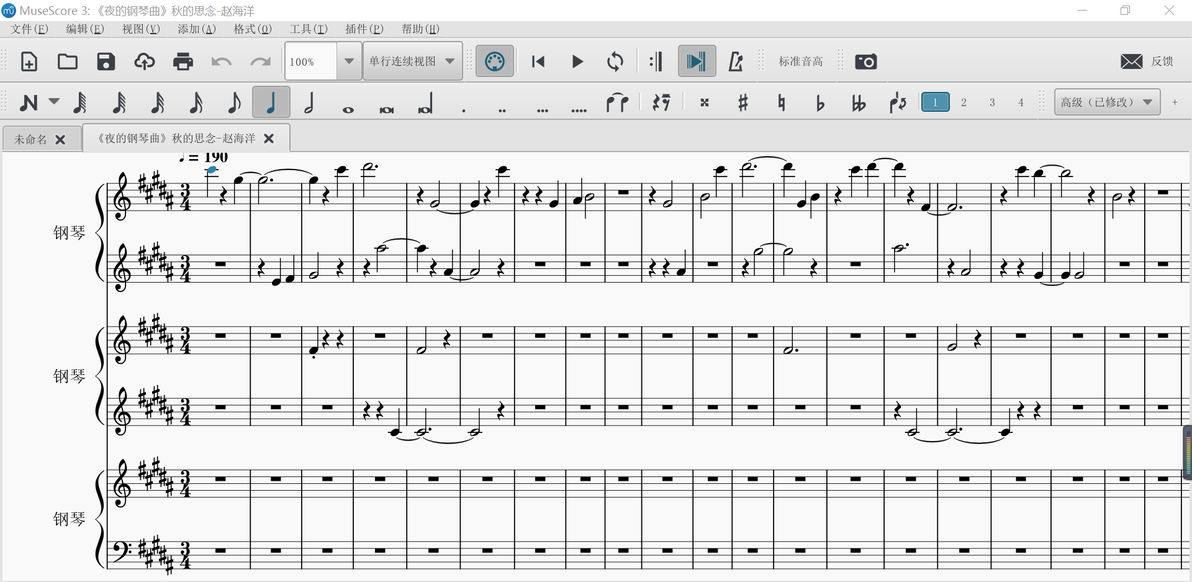Select voice 3

tap(992, 102)
